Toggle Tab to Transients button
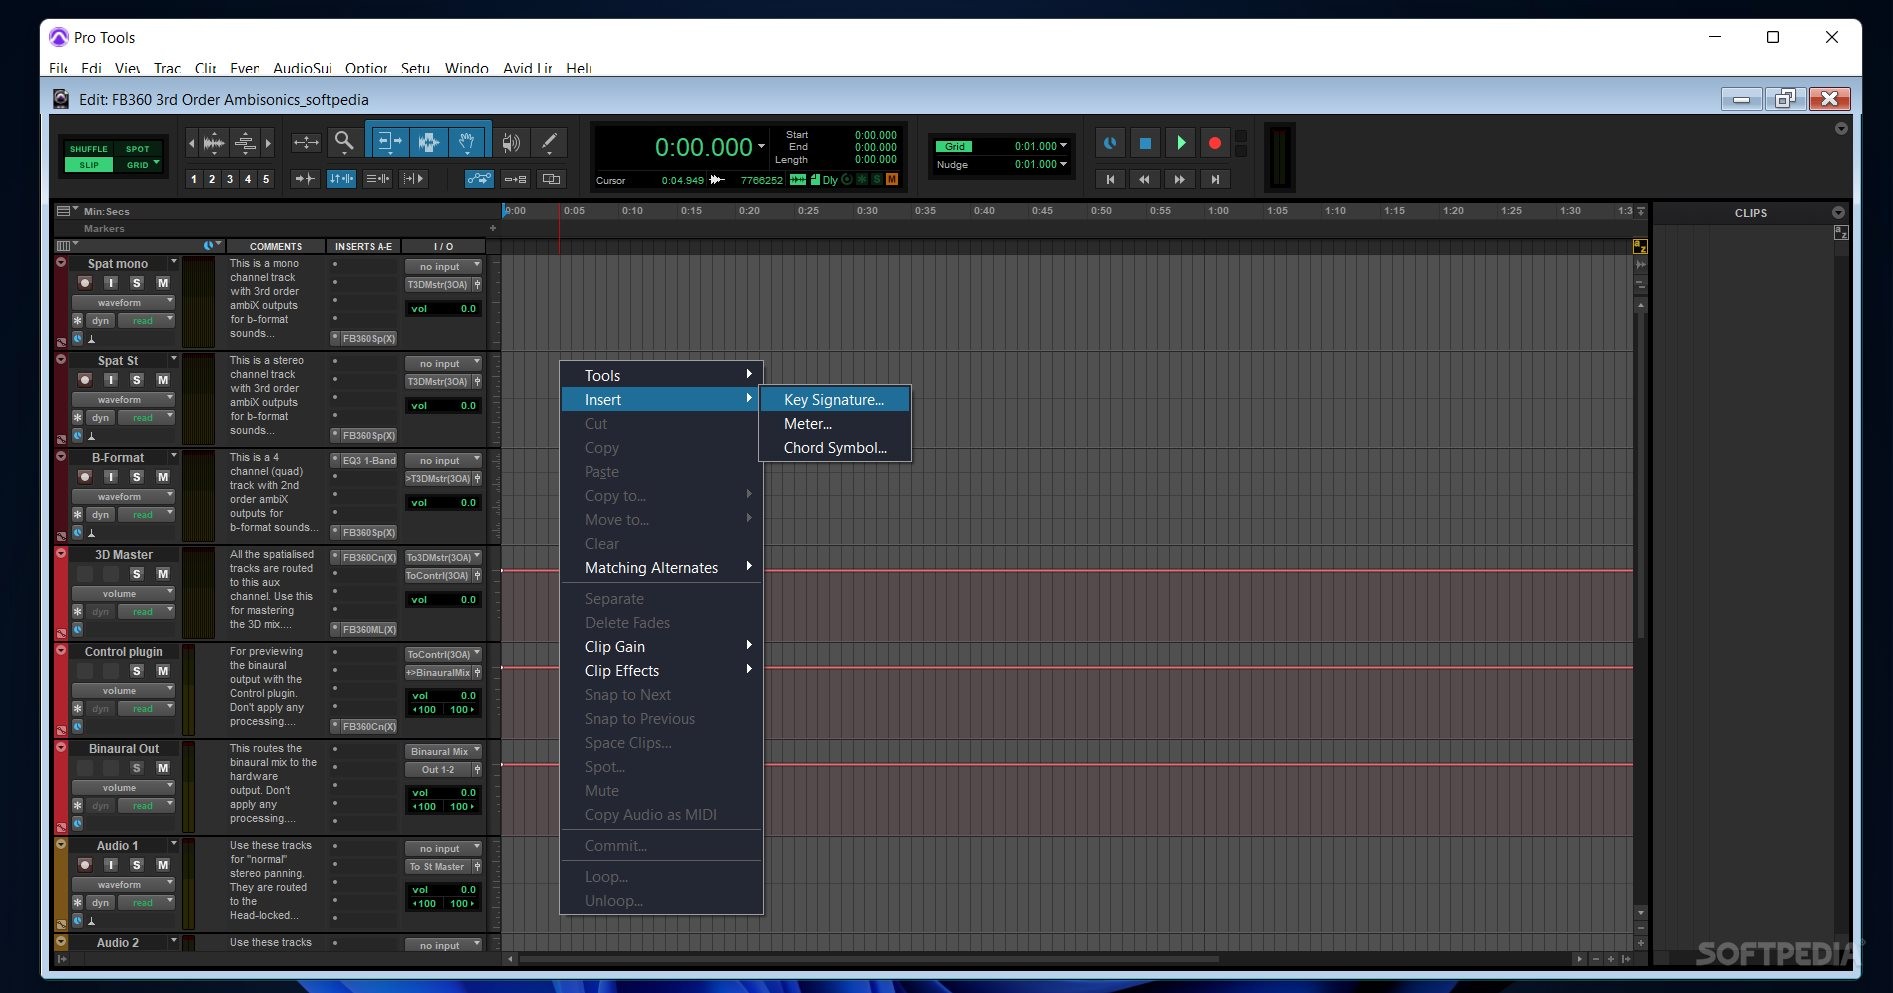Image resolution: width=1893 pixels, height=993 pixels. coord(304,179)
